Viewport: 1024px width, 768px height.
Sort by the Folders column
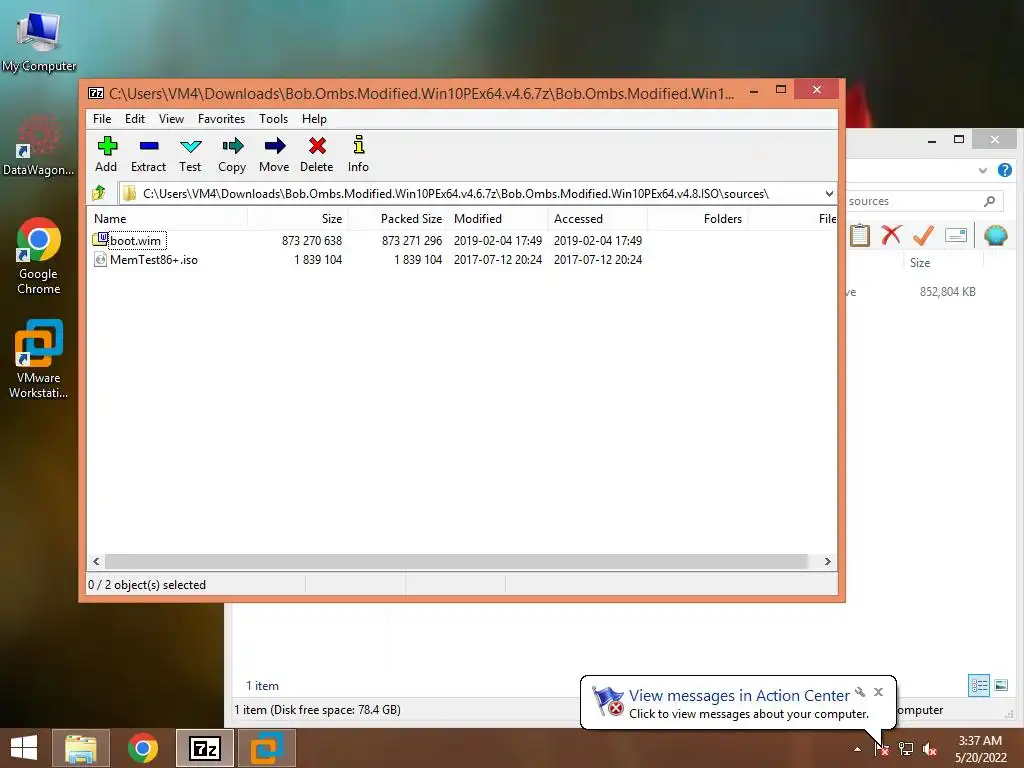click(x=697, y=219)
